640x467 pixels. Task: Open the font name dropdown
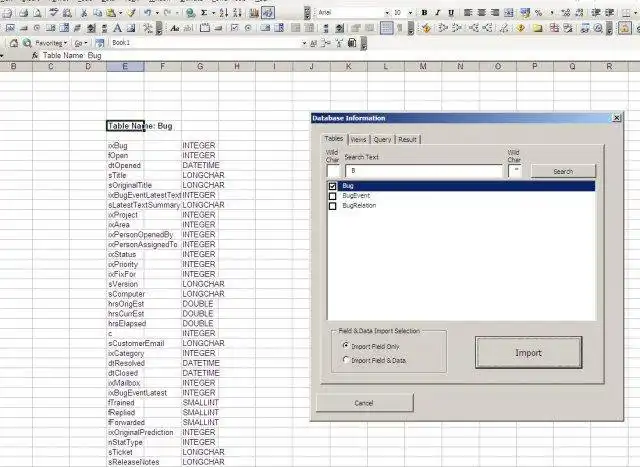387,13
